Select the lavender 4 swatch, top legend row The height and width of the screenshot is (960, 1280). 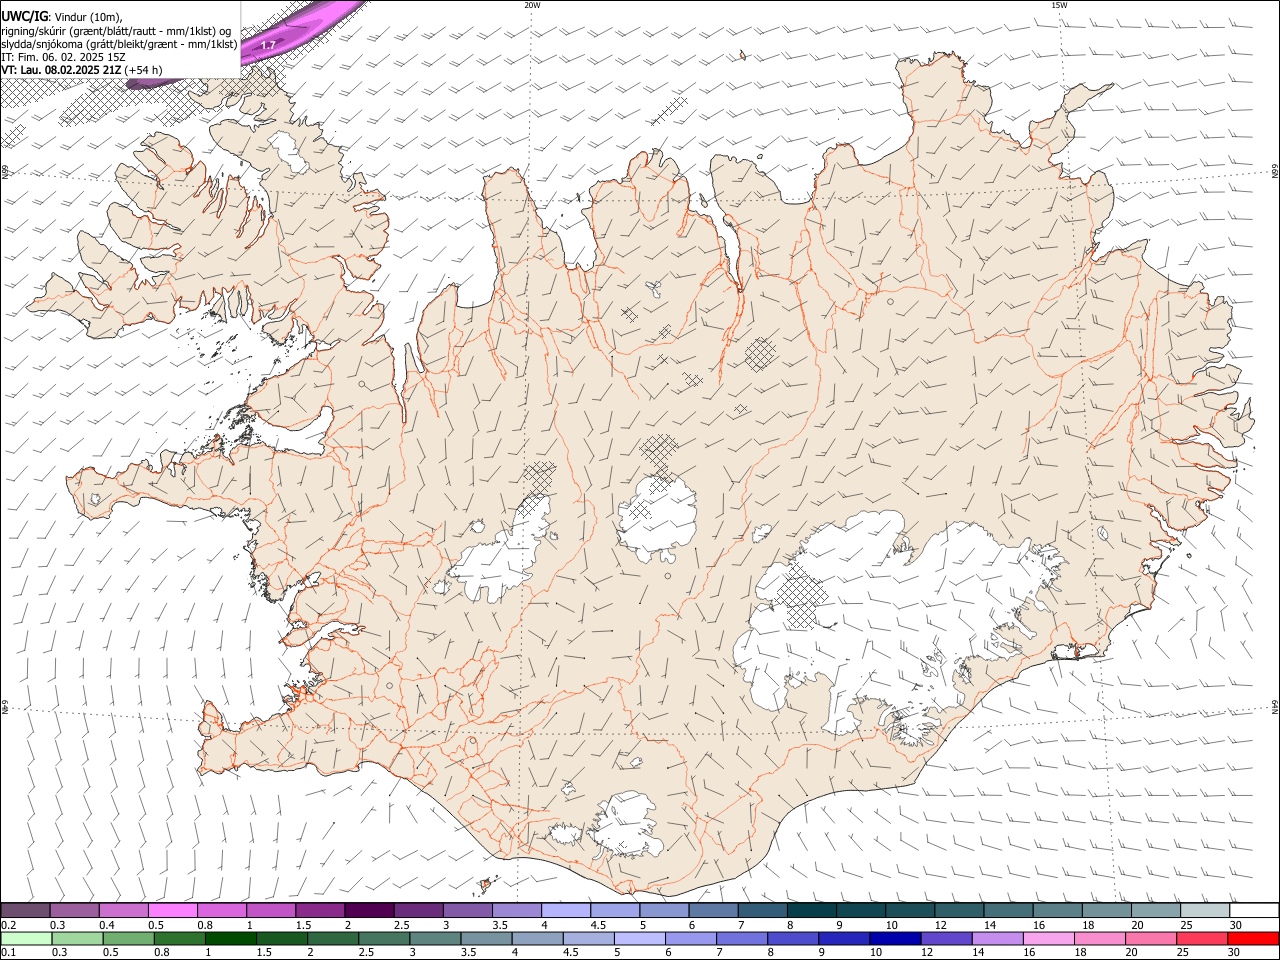click(566, 910)
